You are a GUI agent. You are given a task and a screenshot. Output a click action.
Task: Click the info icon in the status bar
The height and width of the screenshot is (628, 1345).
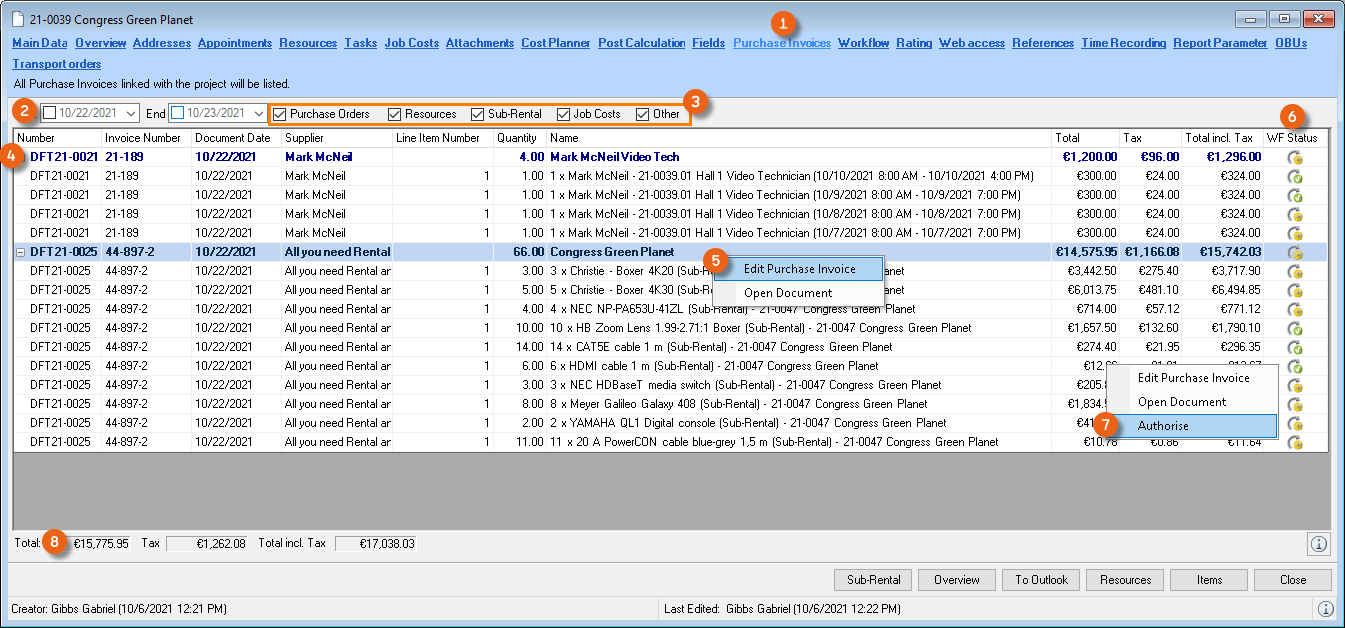click(1325, 608)
